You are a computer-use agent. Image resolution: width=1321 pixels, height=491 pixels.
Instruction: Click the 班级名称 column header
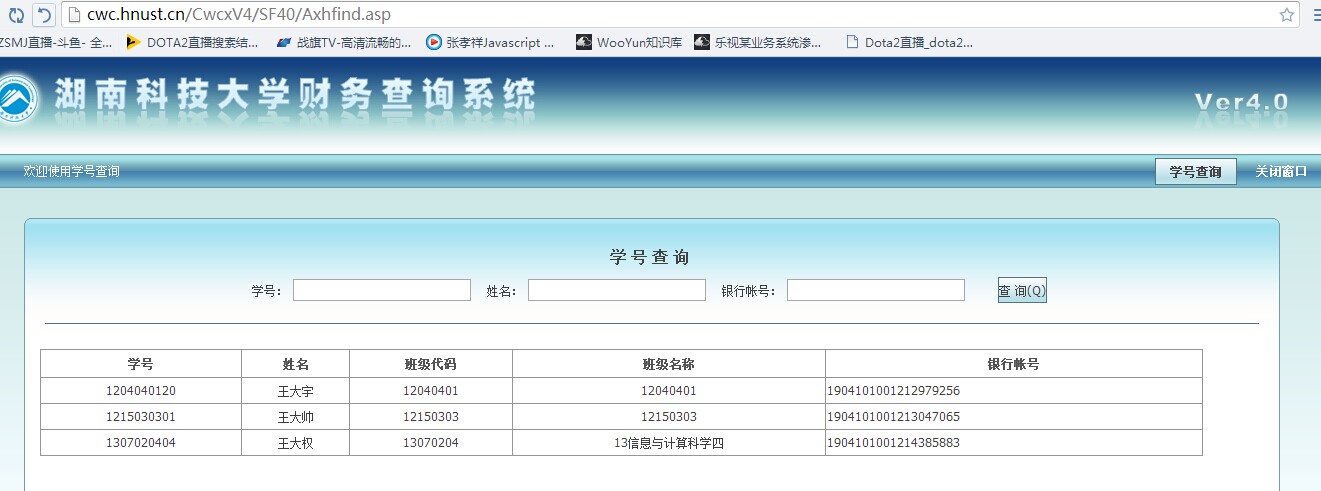tap(669, 364)
